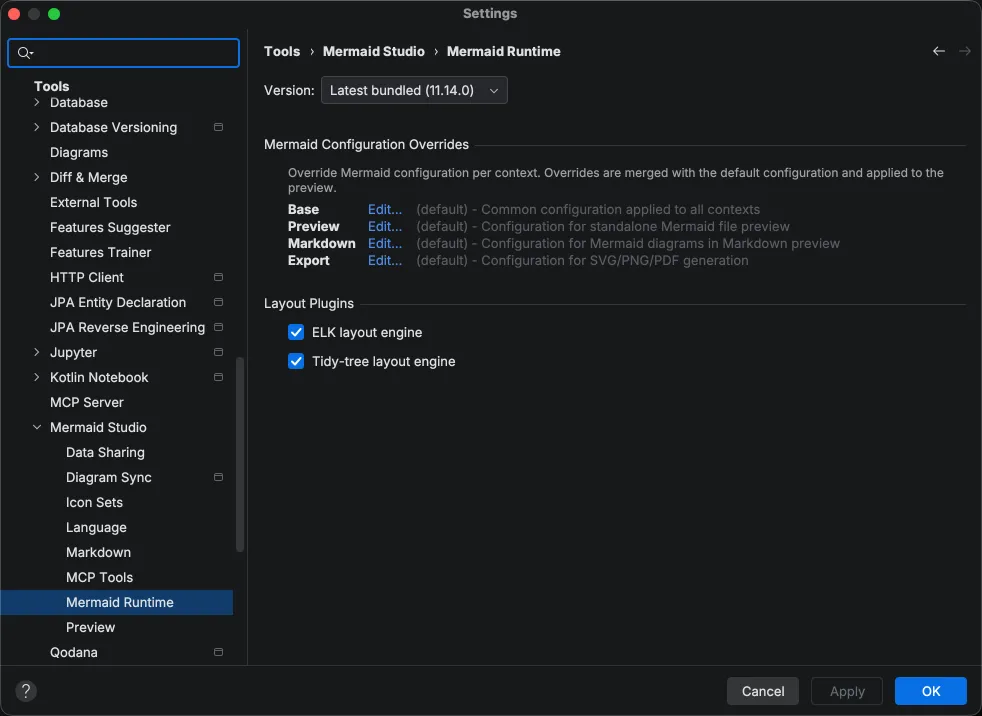The width and height of the screenshot is (982, 716).
Task: Select Qodana in settings tree
Action: click(x=74, y=652)
